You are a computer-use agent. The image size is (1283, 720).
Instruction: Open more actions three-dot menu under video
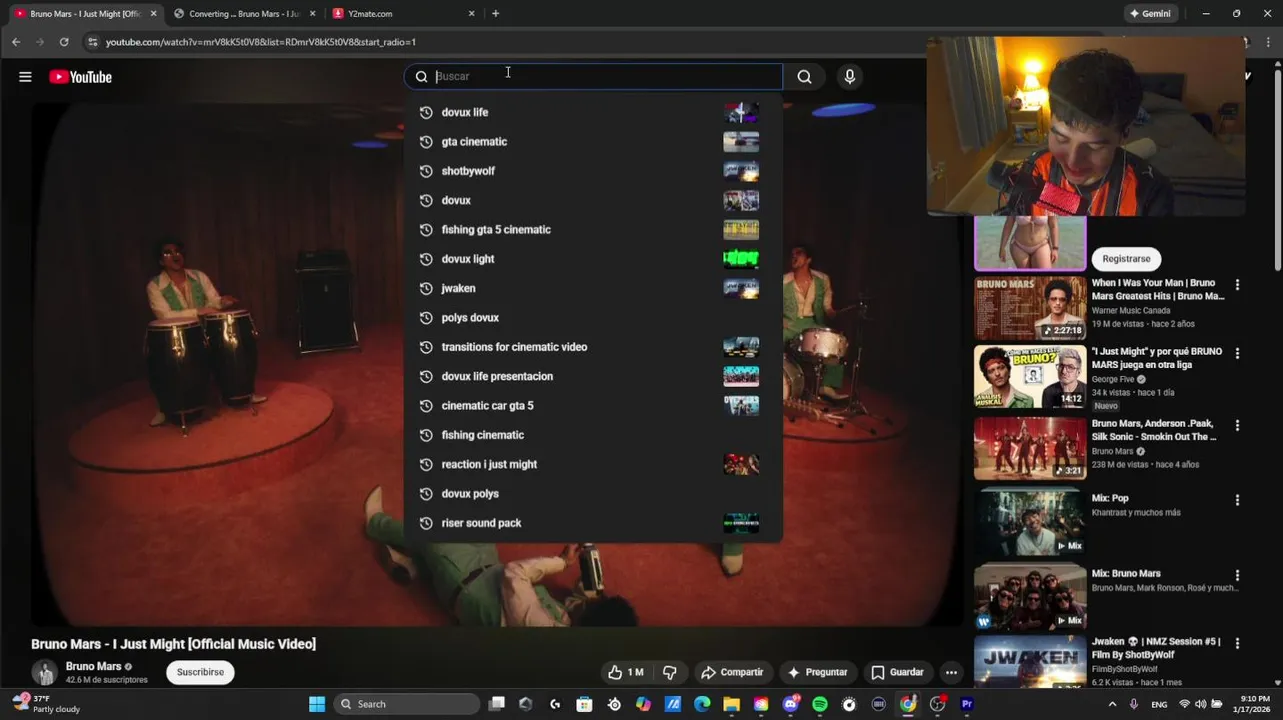[x=951, y=672]
